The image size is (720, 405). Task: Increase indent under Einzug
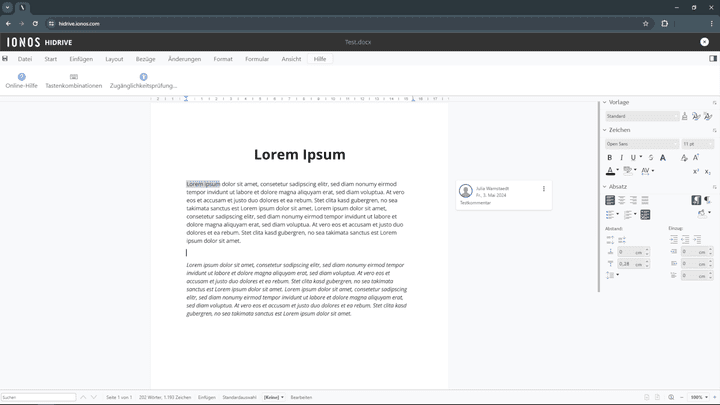674,239
